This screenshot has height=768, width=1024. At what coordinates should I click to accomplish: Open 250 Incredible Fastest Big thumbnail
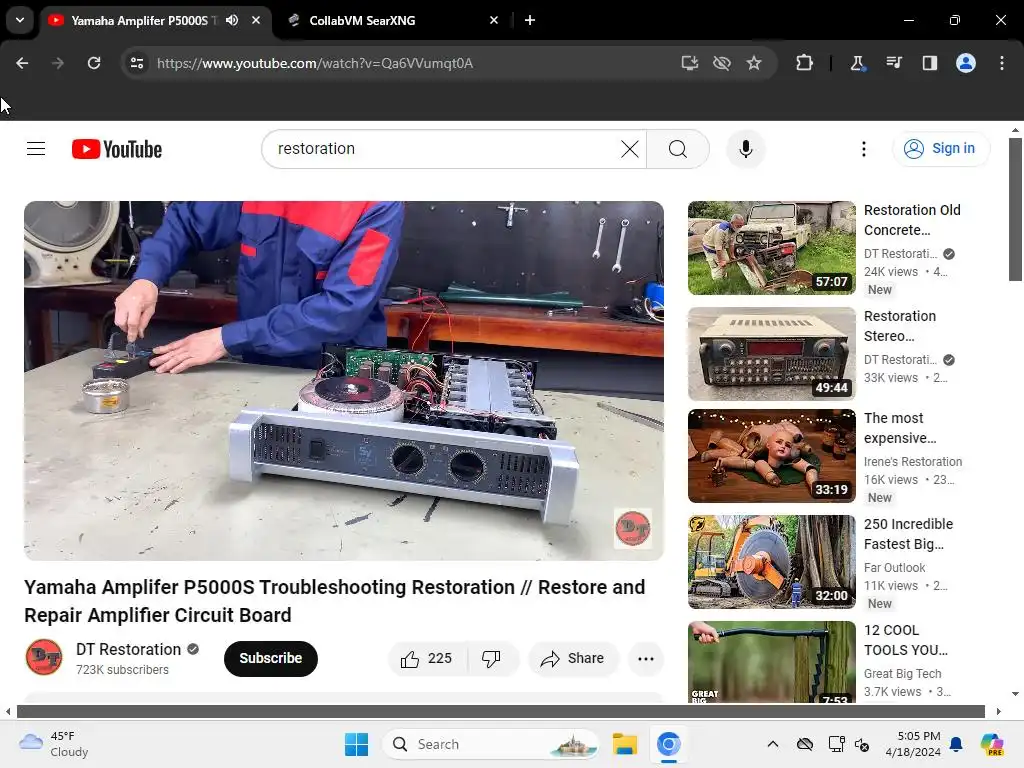coord(771,562)
